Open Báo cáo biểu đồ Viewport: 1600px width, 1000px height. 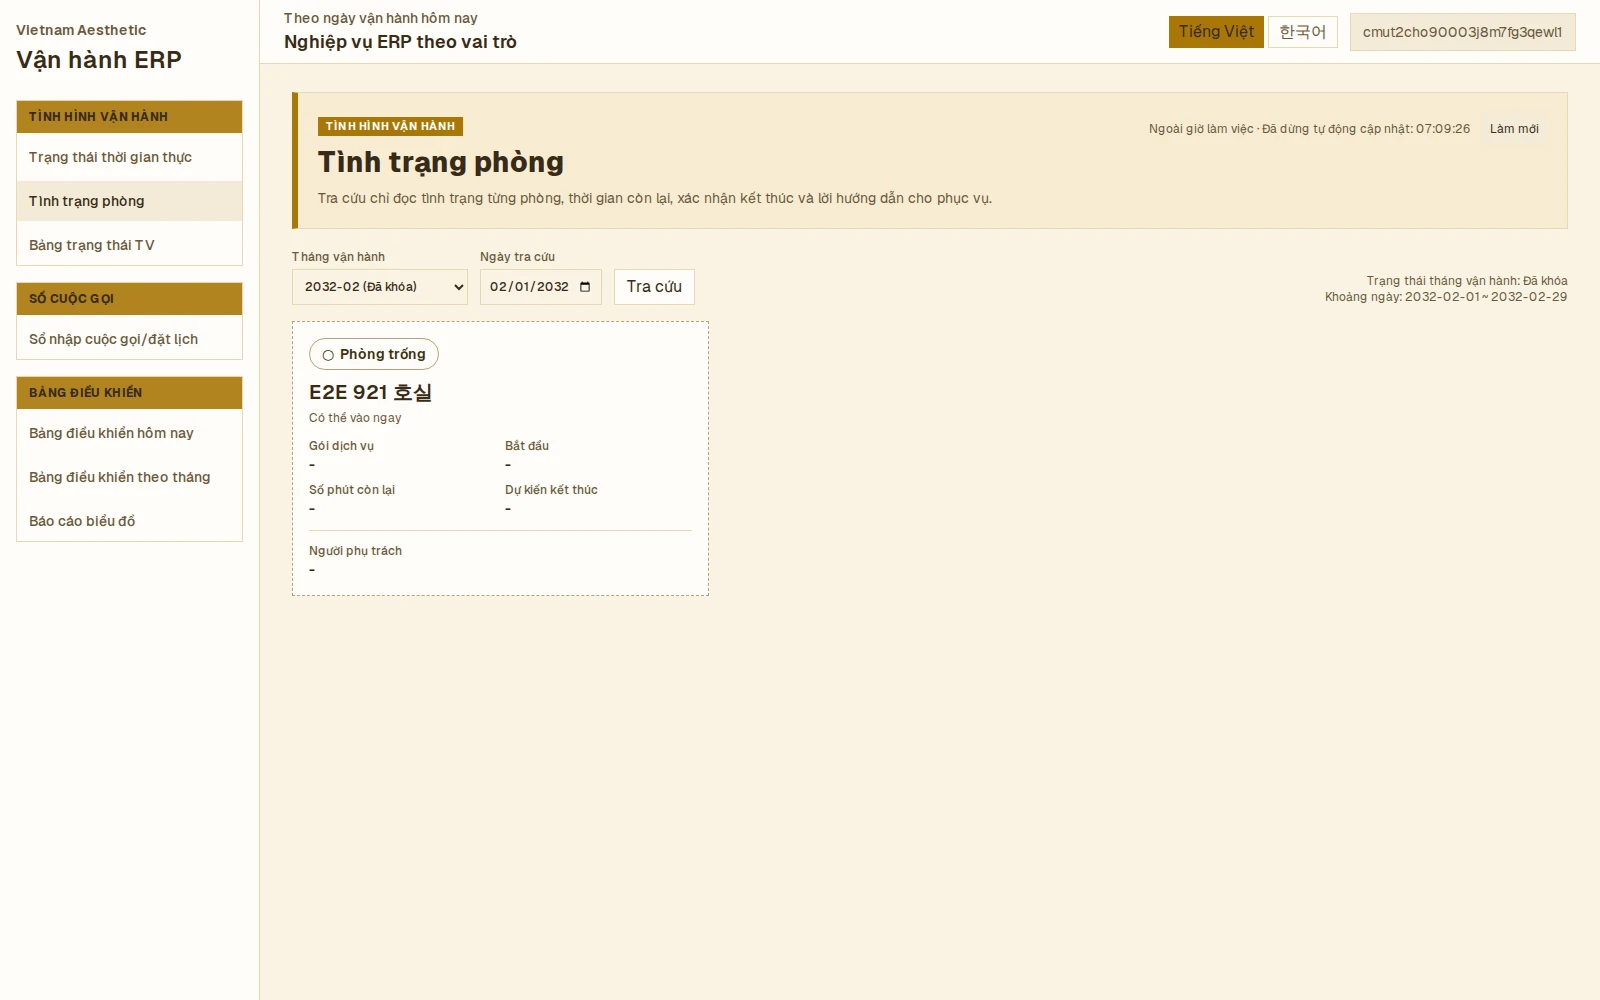click(129, 521)
